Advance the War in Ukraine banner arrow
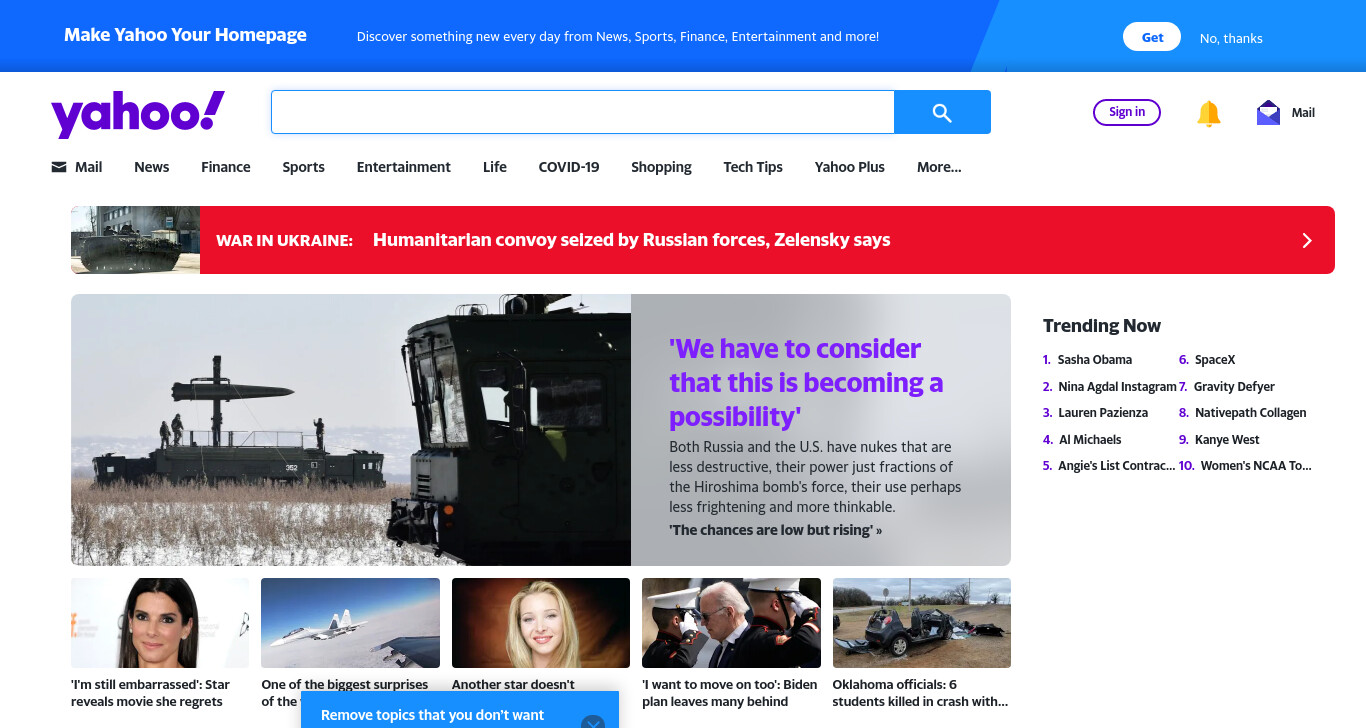The image size is (1366, 728). (1306, 240)
